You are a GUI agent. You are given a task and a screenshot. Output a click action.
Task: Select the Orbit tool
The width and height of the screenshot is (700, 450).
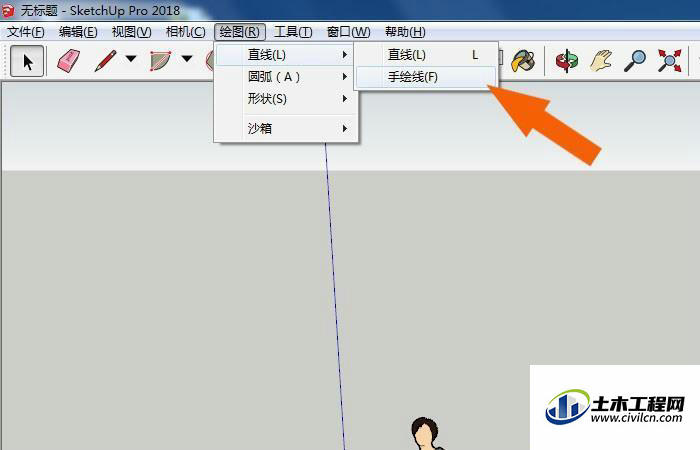pyautogui.click(x=567, y=61)
